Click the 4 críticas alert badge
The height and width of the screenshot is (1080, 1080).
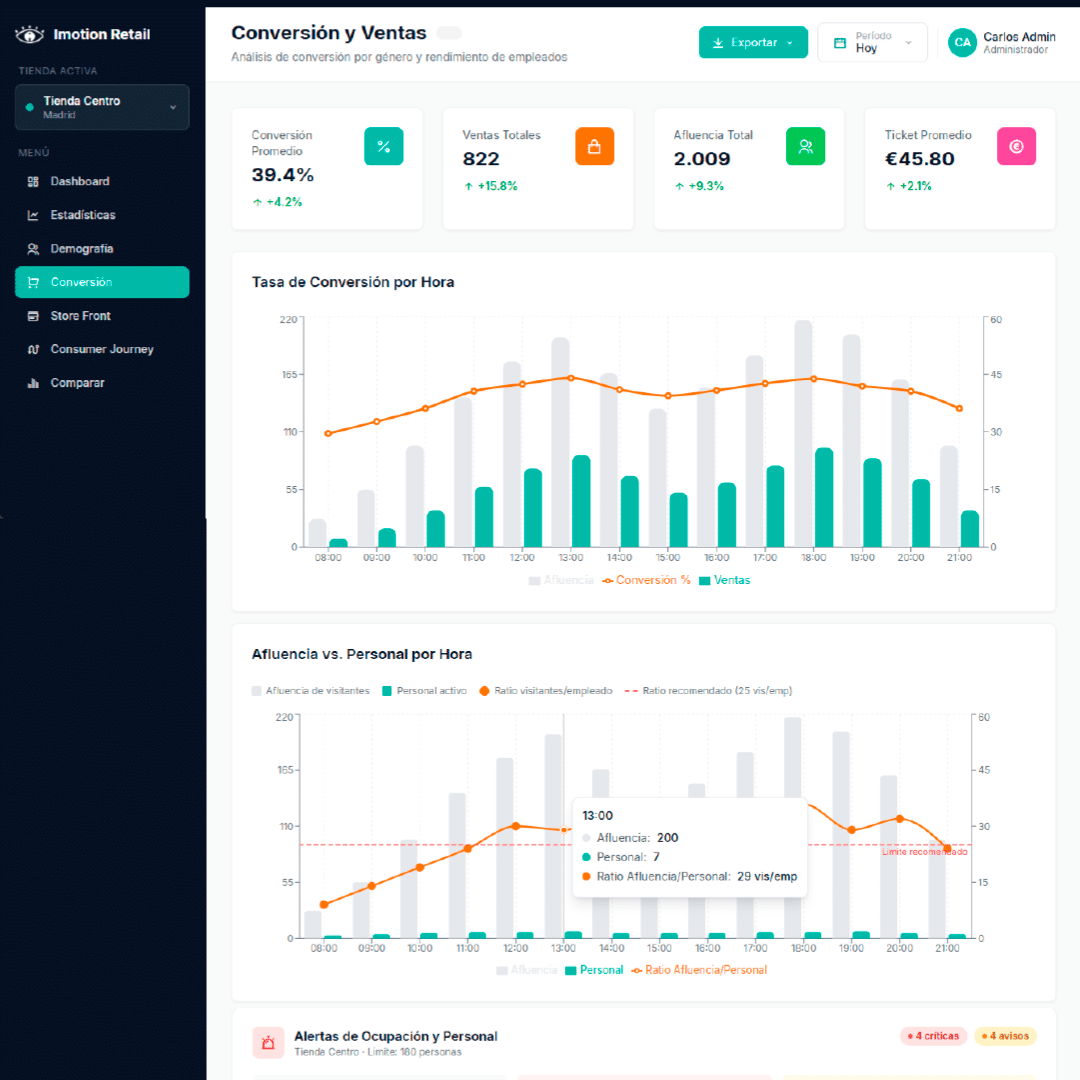932,1036
